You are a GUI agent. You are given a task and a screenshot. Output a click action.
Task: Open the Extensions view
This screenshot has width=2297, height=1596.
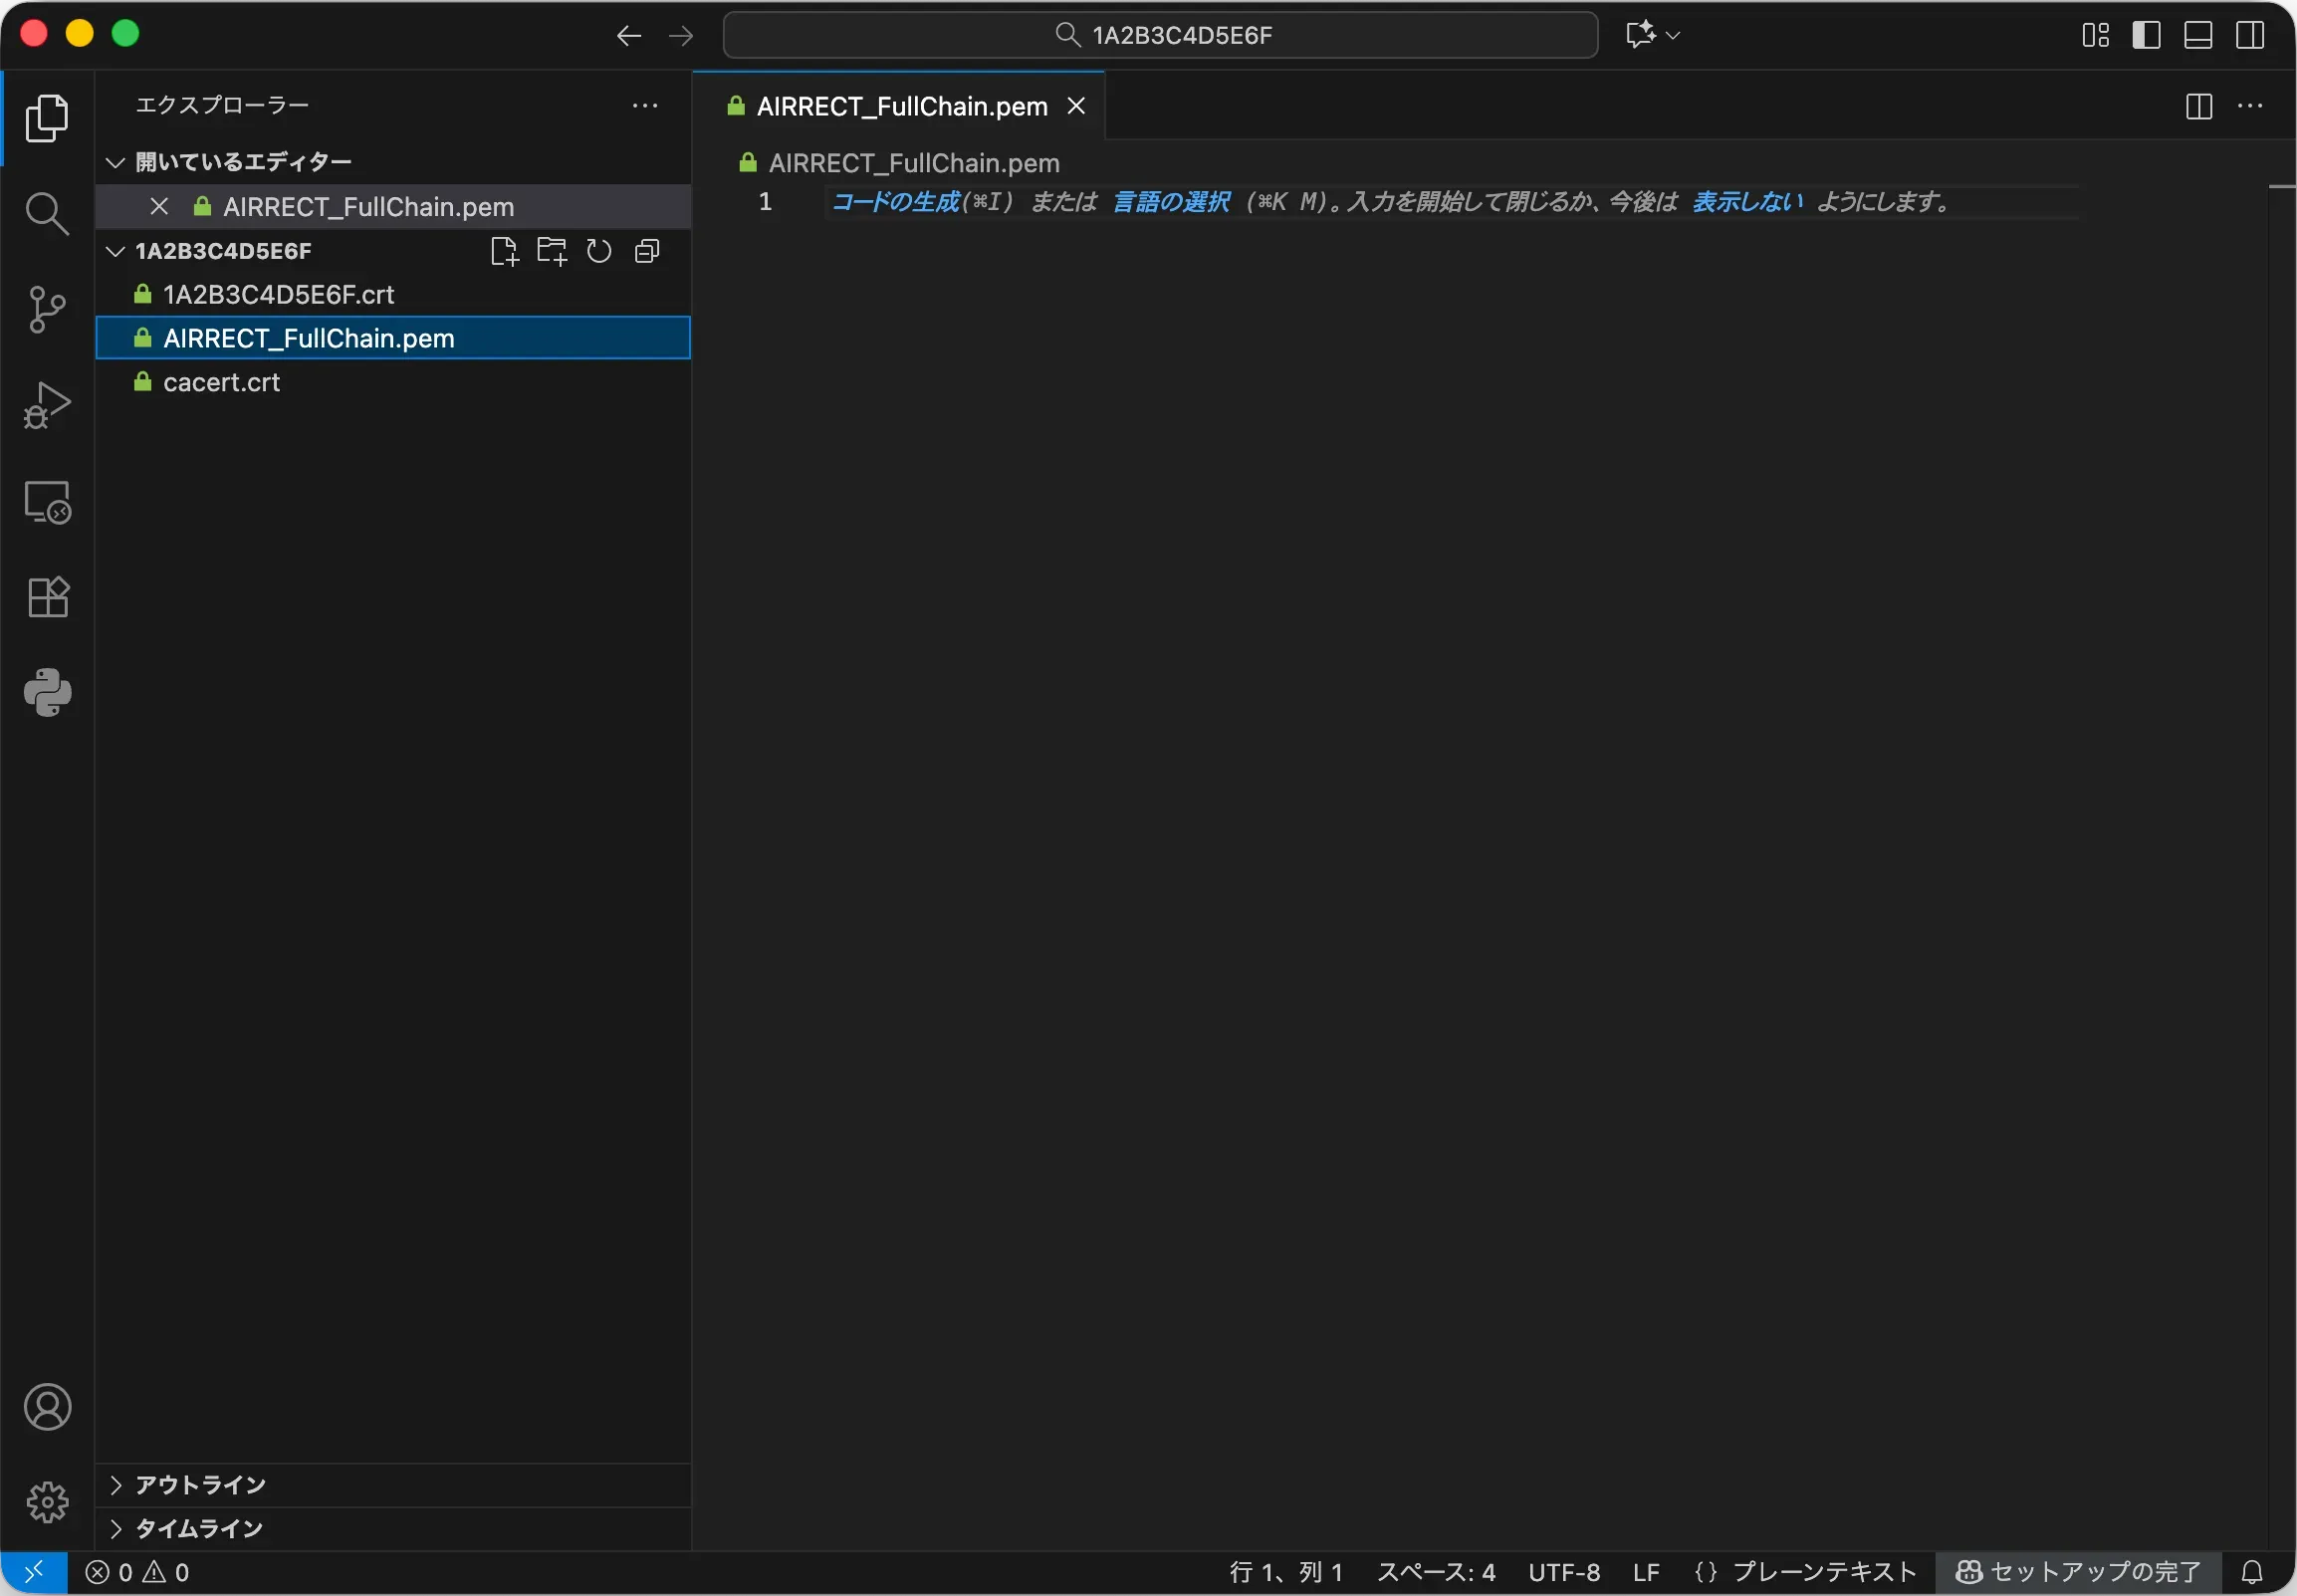47,597
